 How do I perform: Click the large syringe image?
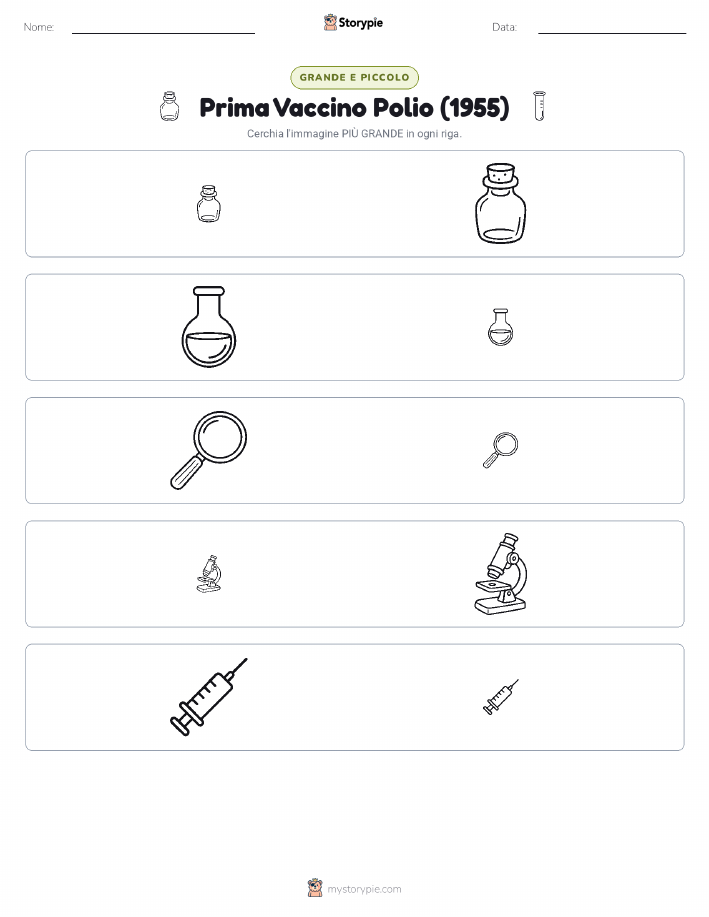tap(209, 697)
